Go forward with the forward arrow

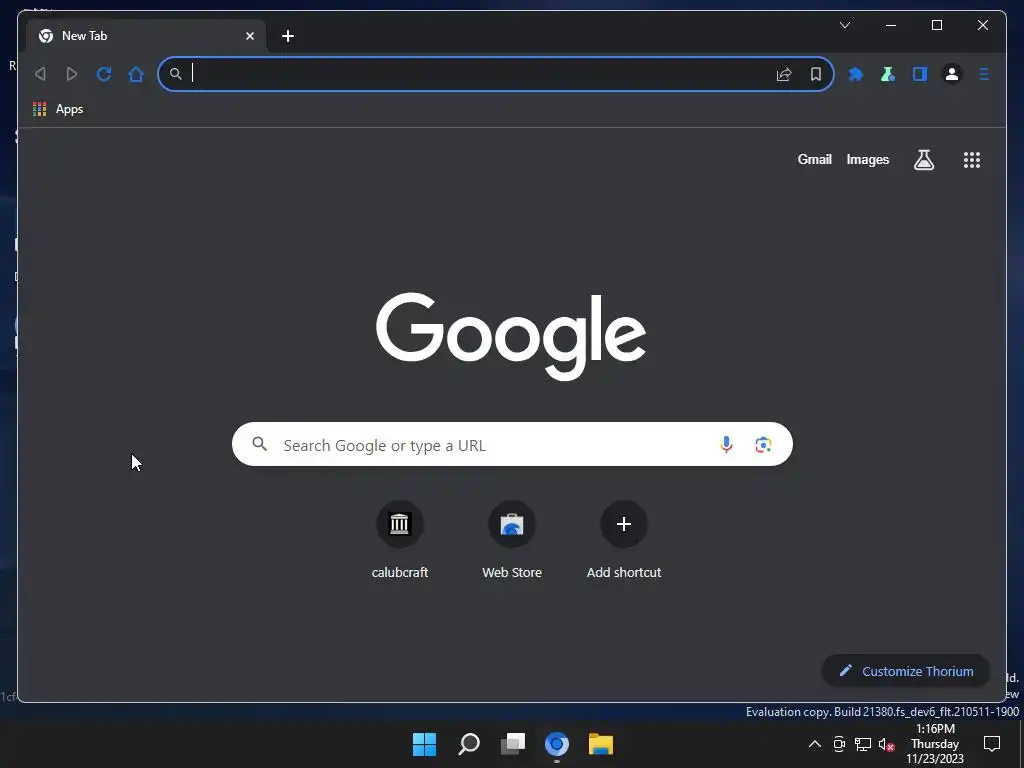tap(72, 74)
